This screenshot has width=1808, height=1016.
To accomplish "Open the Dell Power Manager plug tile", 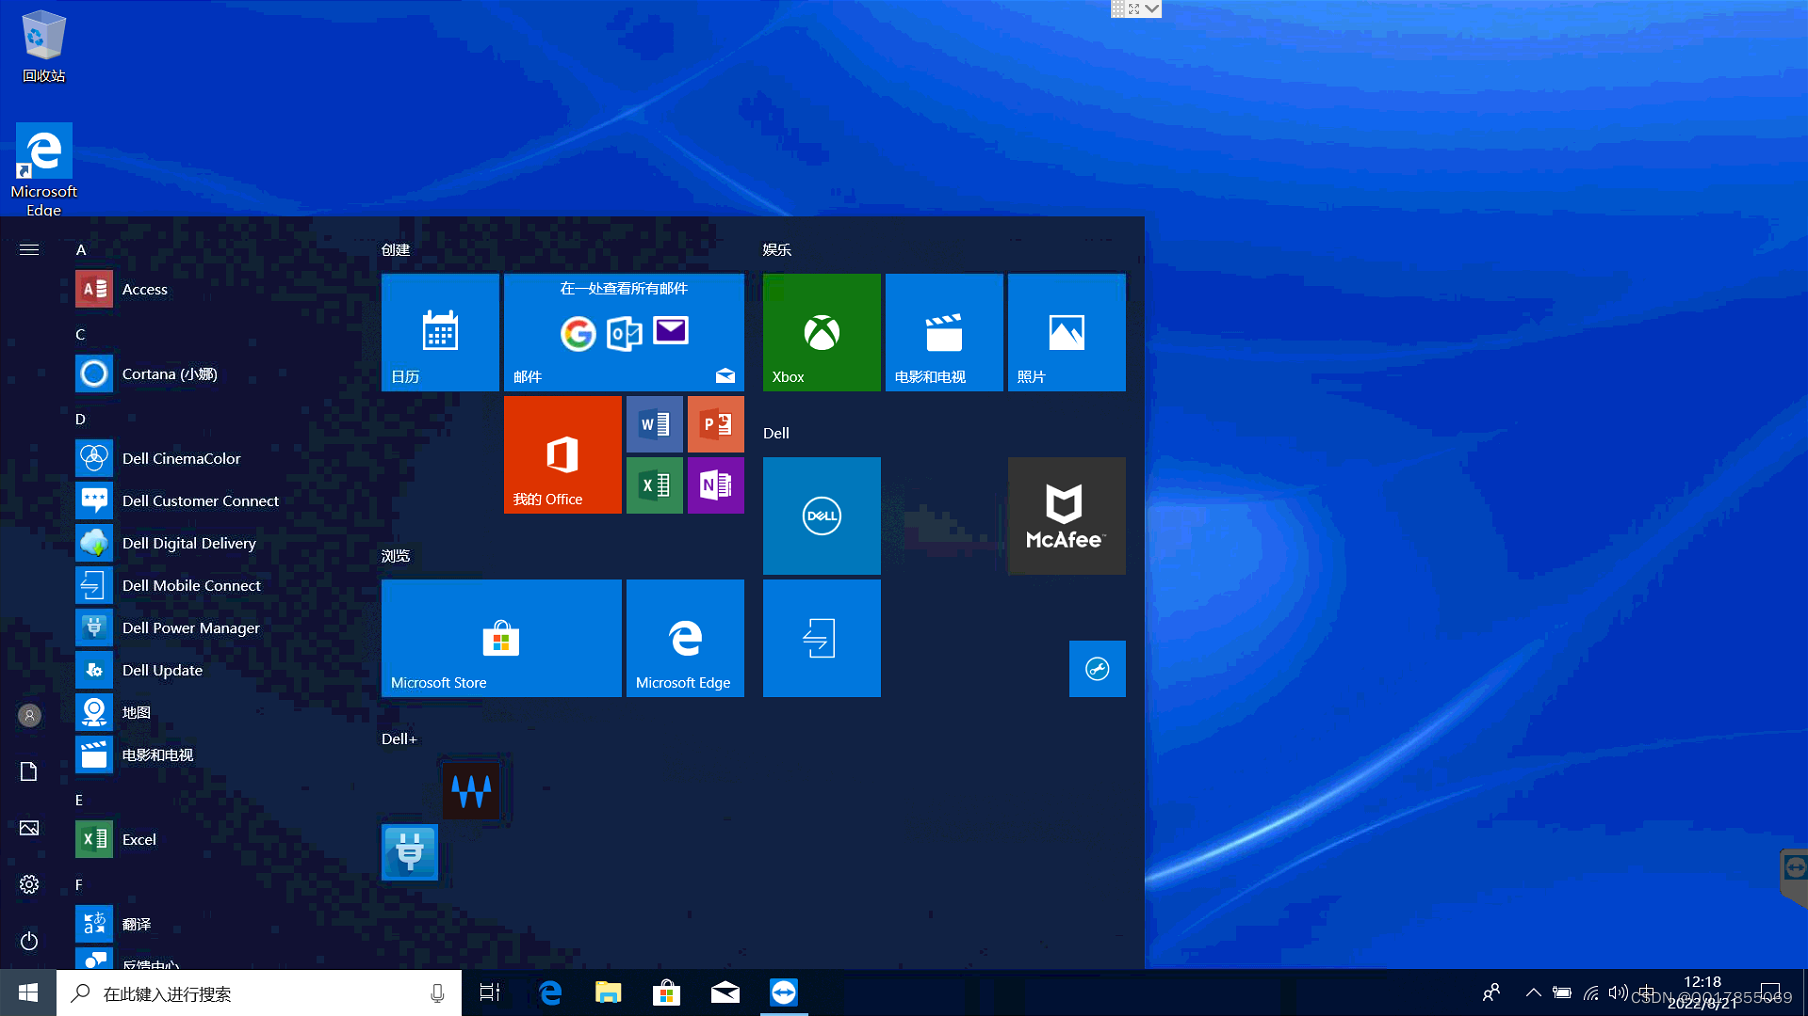I will [x=410, y=852].
